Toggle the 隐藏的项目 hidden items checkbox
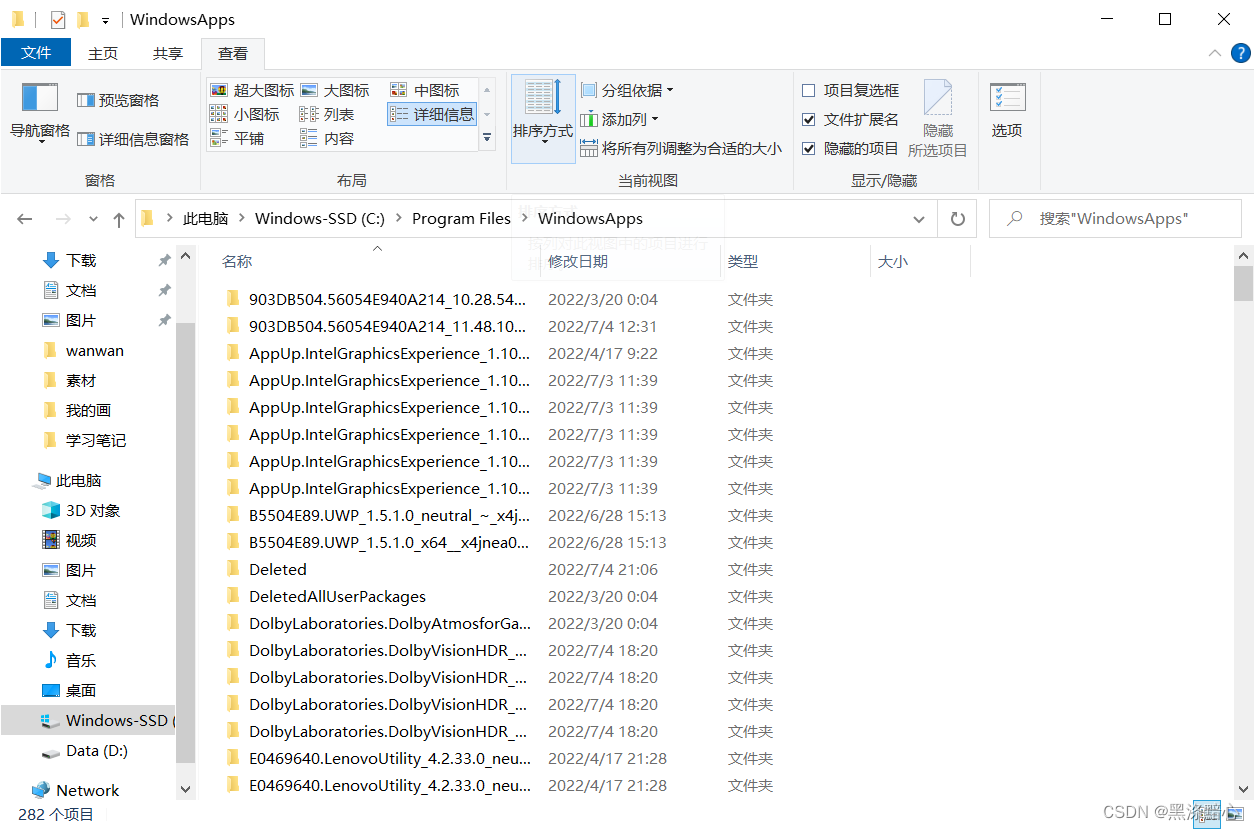 [x=850, y=148]
